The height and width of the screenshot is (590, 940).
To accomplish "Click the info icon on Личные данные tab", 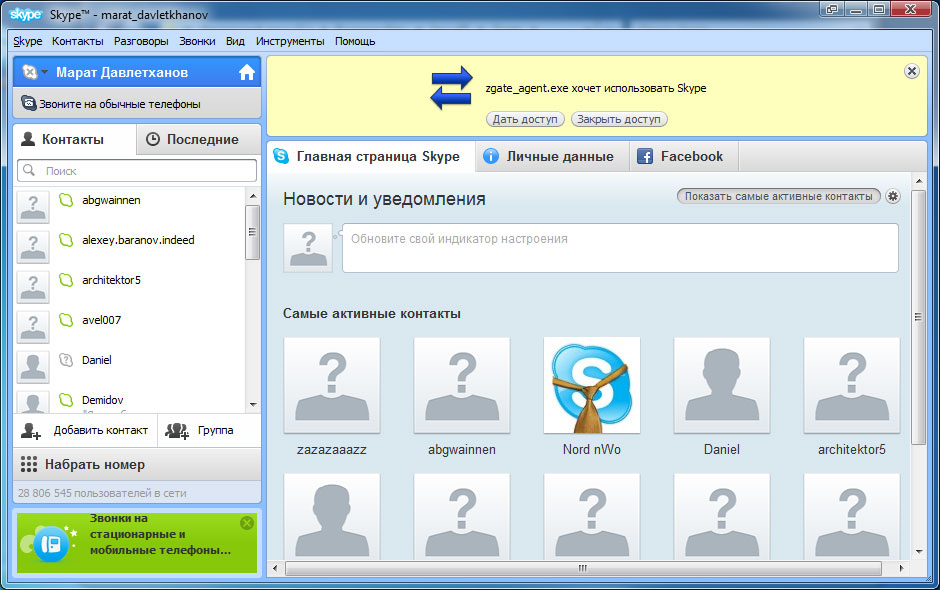I will coord(490,156).
